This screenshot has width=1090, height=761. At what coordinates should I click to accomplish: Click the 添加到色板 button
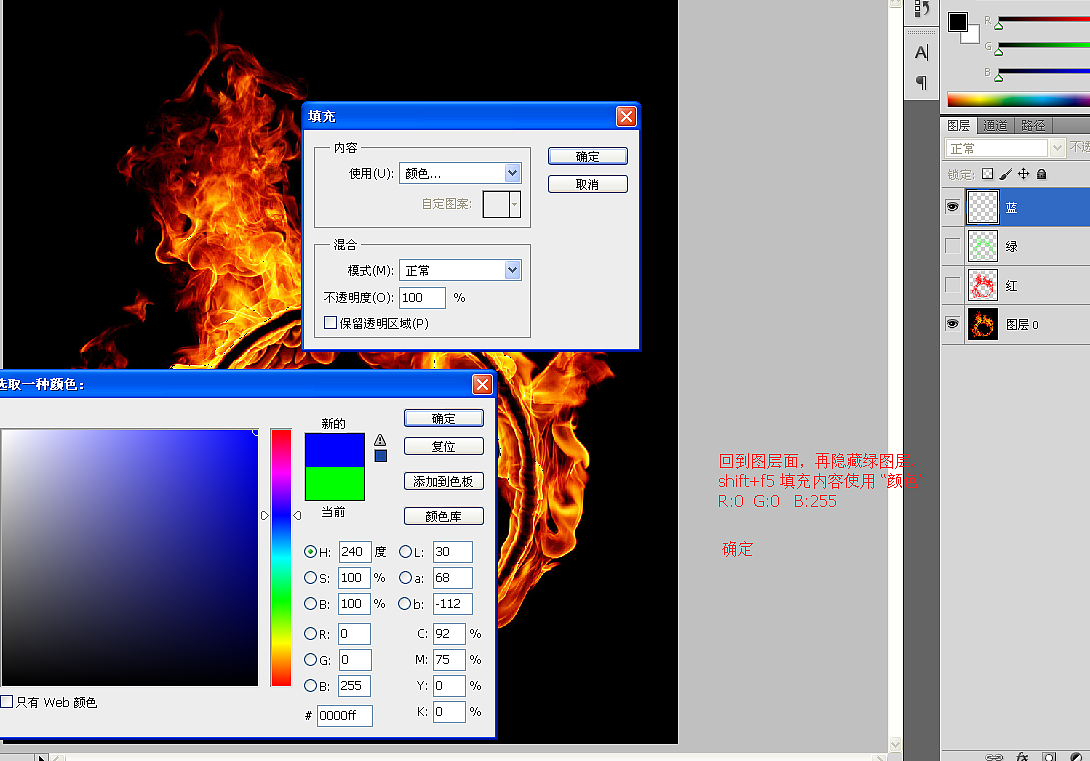pyautogui.click(x=444, y=481)
